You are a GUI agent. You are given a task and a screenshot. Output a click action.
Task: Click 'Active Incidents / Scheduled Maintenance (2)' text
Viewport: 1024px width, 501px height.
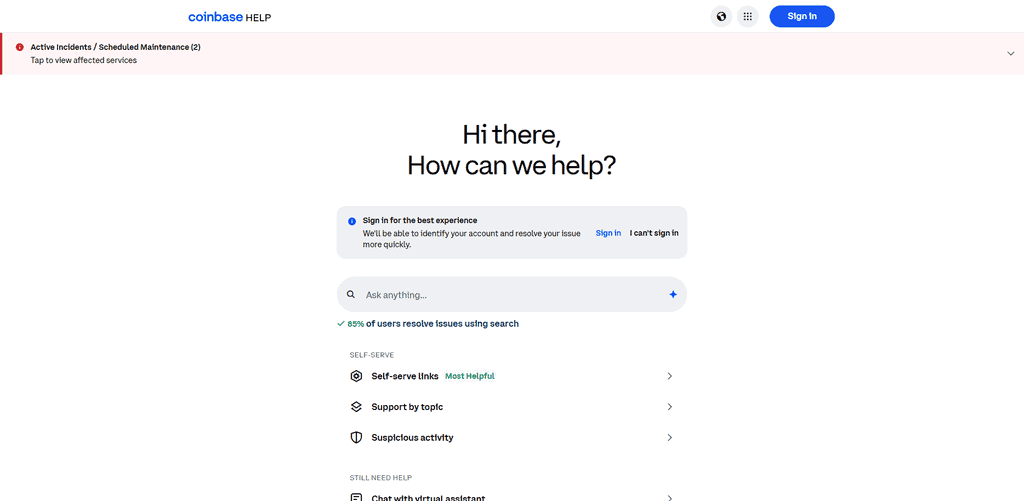pyautogui.click(x=116, y=47)
